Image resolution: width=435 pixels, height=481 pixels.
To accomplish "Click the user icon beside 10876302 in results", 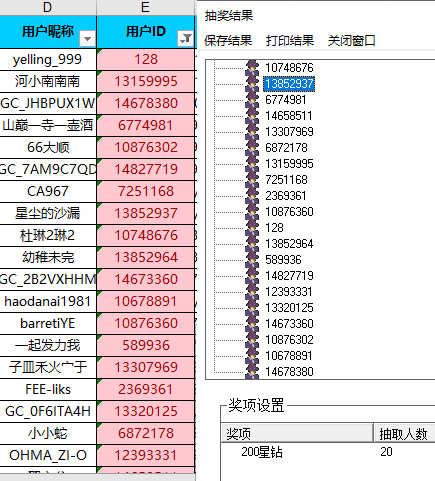I will (252, 340).
